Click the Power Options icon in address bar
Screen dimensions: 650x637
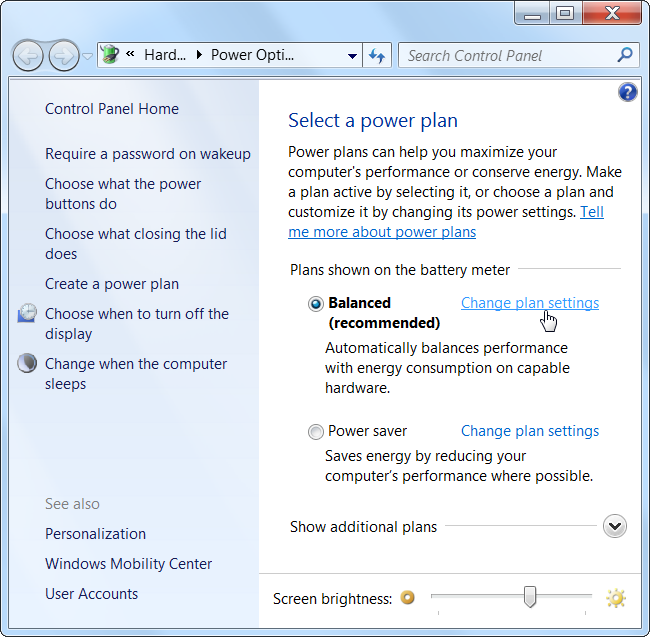(x=110, y=55)
